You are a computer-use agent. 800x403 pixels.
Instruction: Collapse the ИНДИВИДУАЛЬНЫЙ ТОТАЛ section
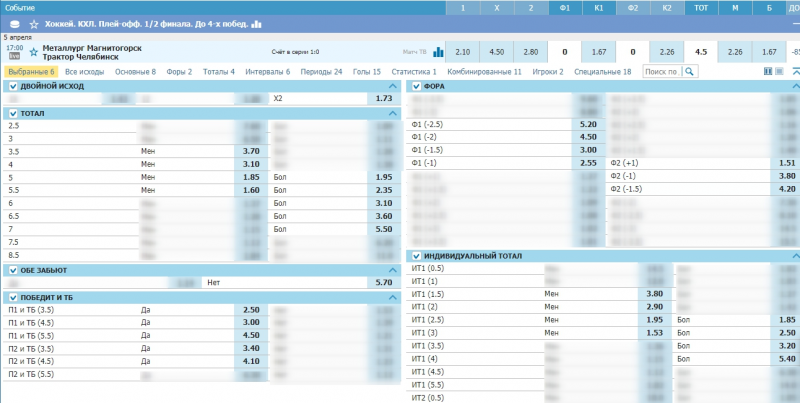(x=793, y=256)
